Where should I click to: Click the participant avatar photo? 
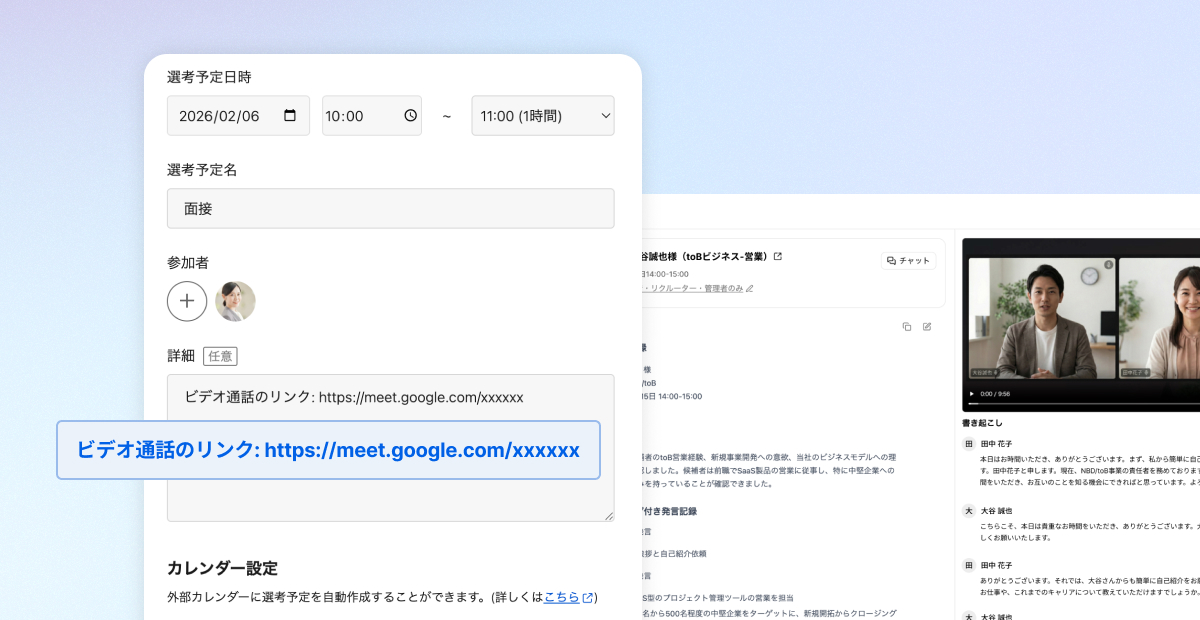[x=235, y=301]
